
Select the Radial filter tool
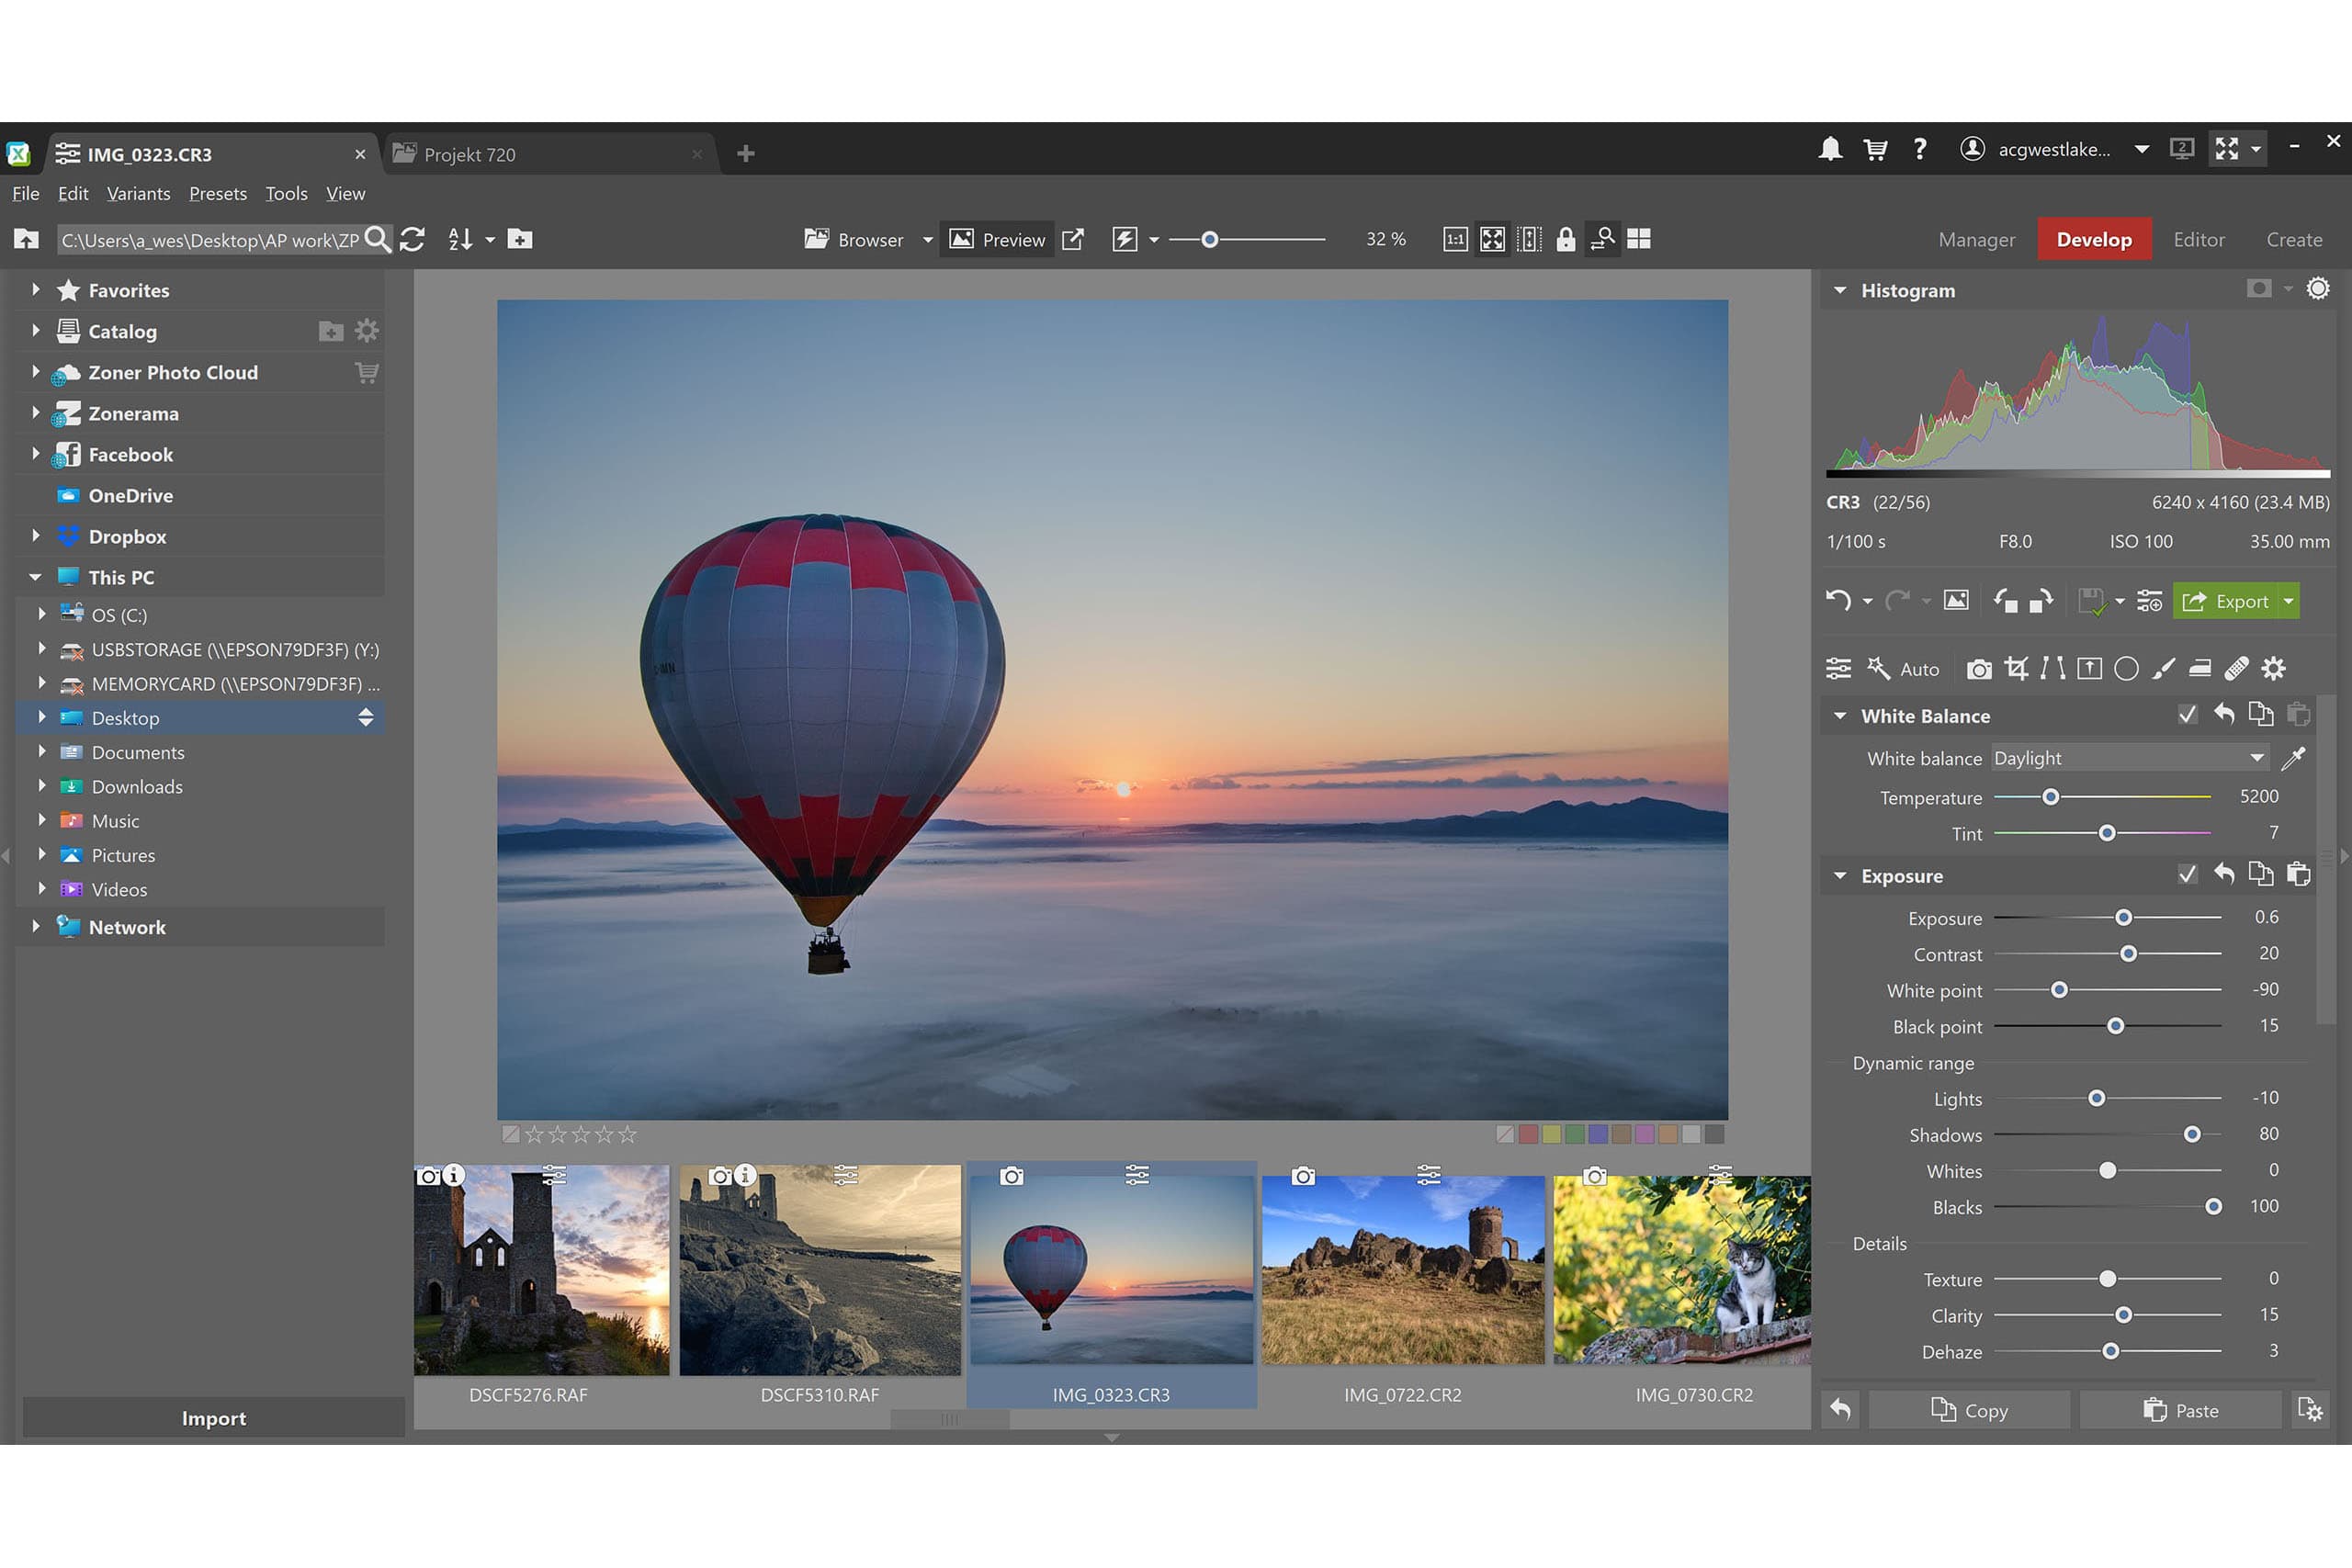(x=2127, y=668)
